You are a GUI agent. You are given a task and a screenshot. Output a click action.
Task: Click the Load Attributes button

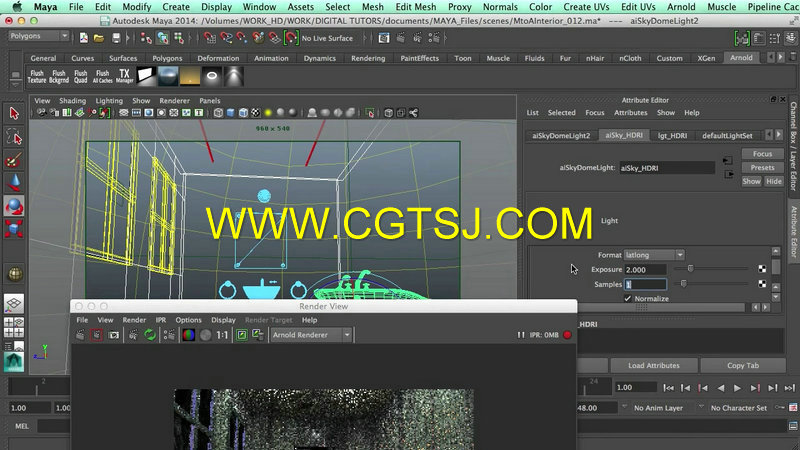(x=654, y=365)
